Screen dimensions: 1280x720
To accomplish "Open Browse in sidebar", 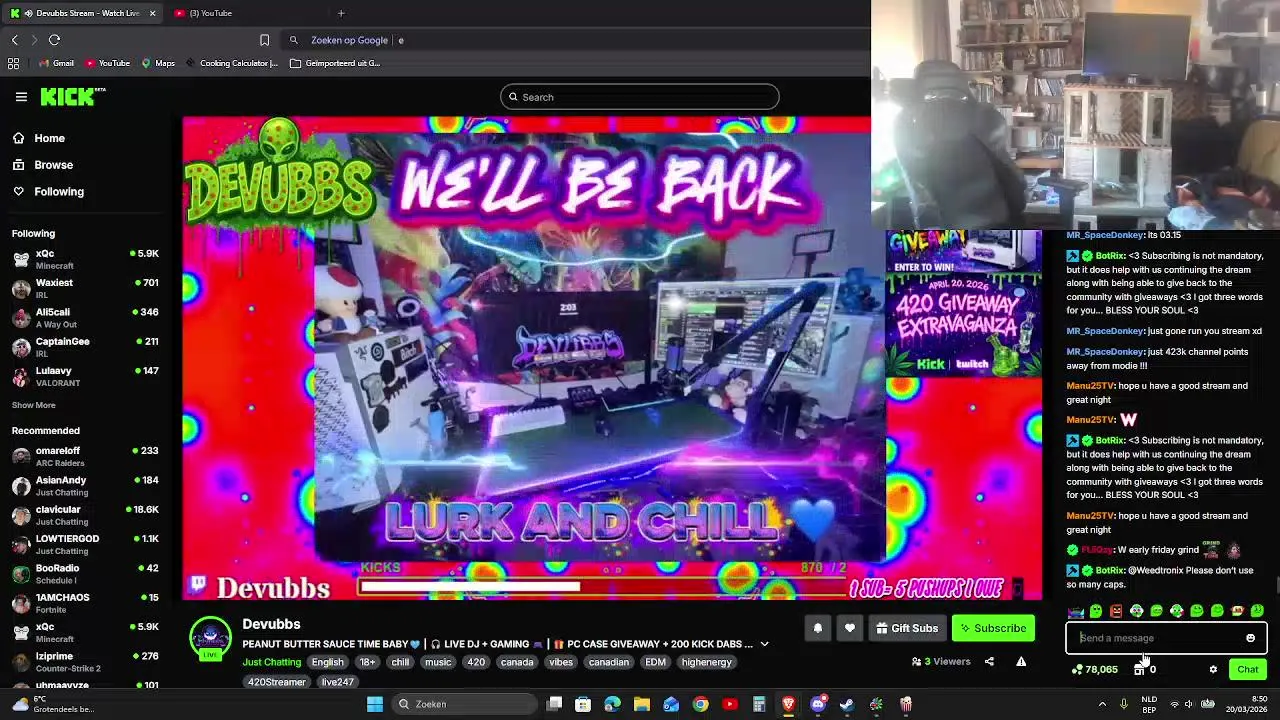I will pyautogui.click(x=43, y=165).
